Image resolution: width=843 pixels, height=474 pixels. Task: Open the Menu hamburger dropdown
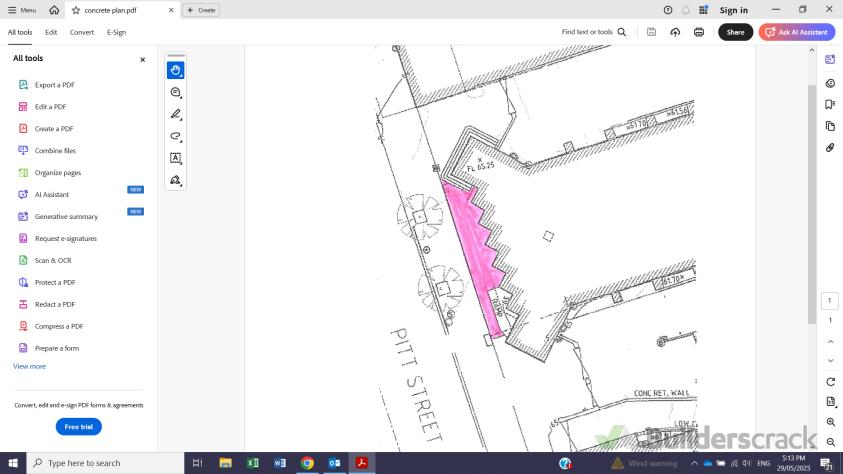tap(21, 10)
